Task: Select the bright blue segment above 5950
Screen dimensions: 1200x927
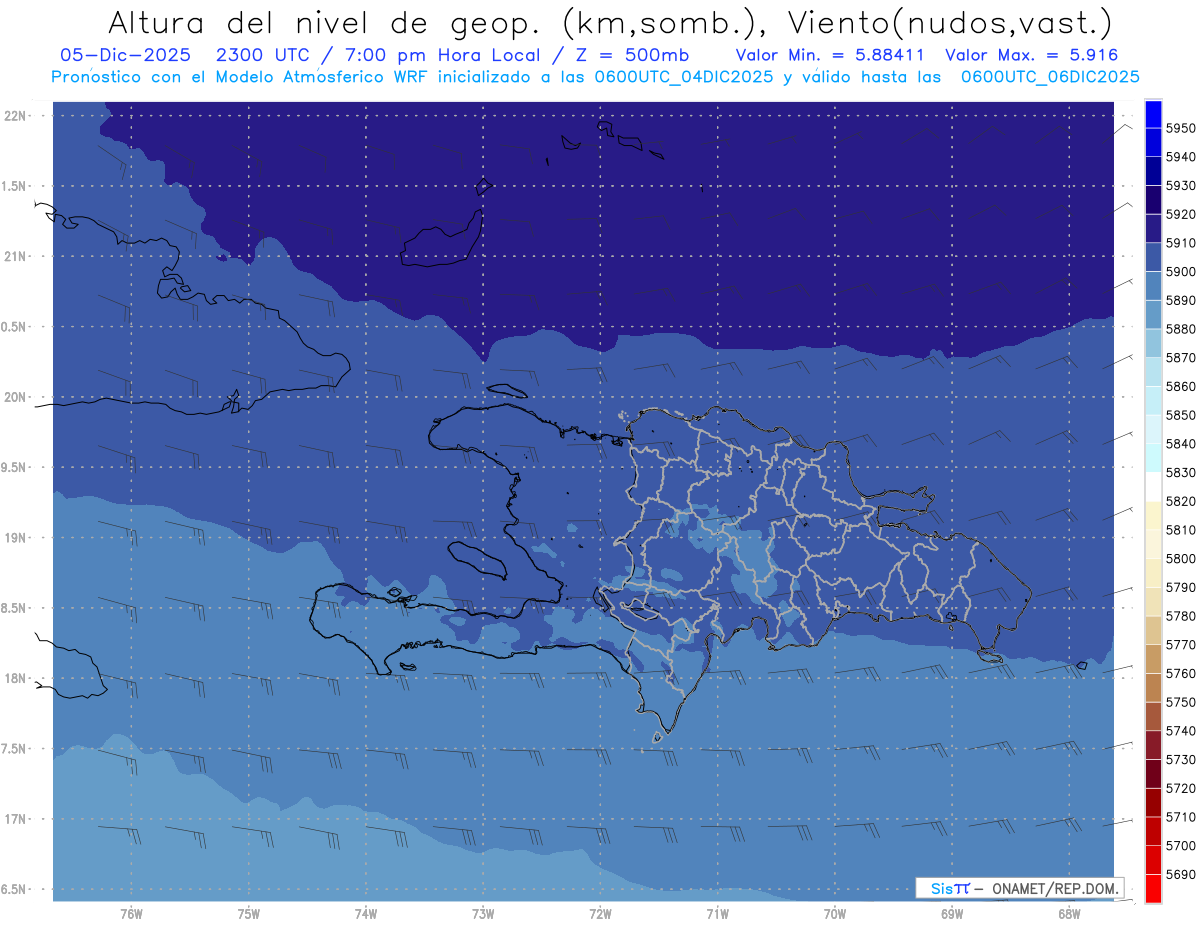Action: coord(1153,113)
